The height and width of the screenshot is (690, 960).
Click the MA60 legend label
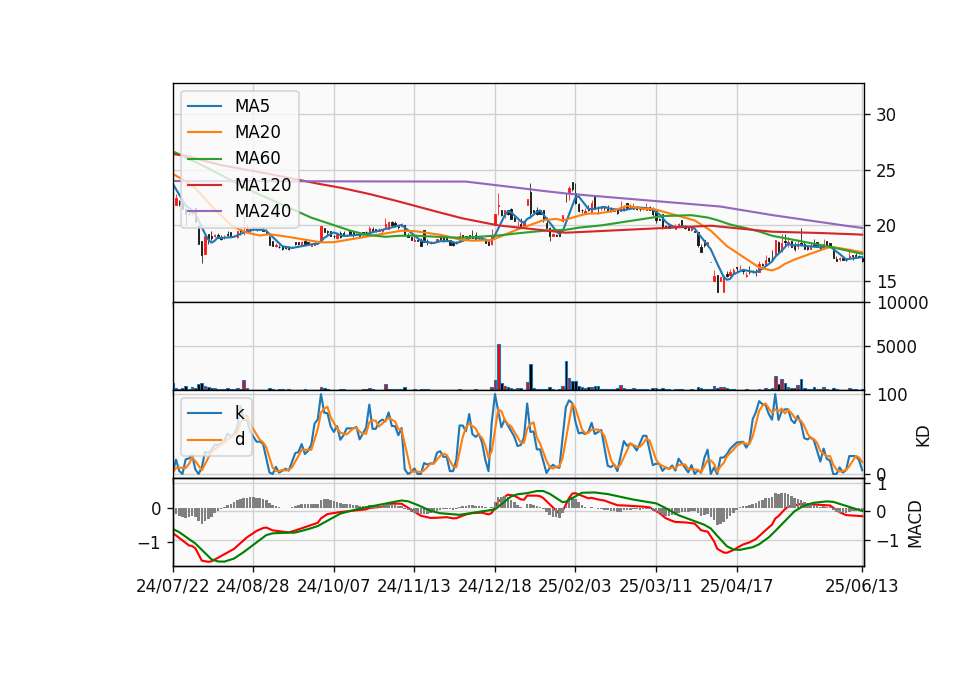point(258,159)
